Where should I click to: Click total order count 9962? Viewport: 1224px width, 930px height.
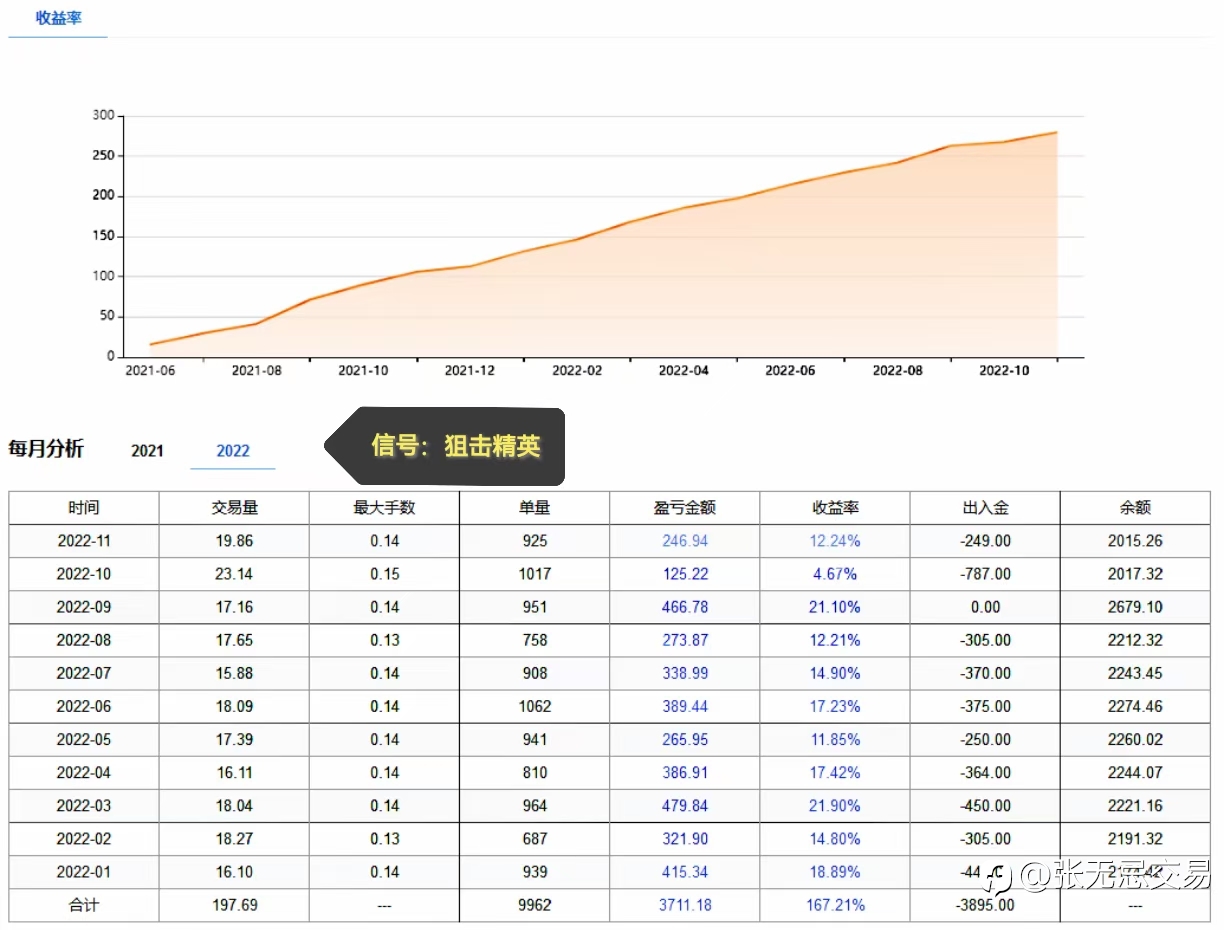(x=535, y=905)
